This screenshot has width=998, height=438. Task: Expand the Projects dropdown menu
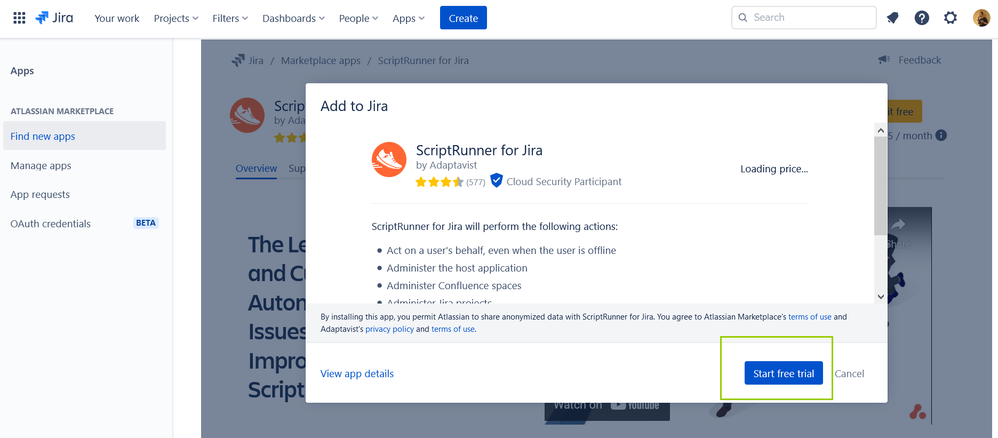176,18
